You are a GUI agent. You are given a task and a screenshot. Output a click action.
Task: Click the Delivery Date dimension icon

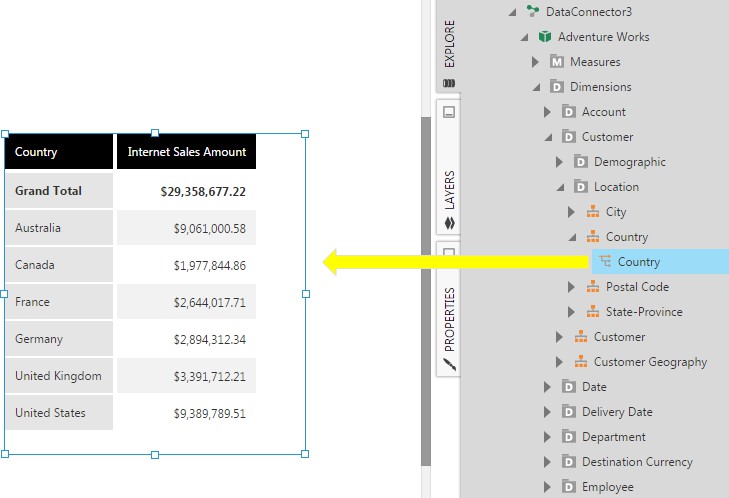(x=568, y=412)
